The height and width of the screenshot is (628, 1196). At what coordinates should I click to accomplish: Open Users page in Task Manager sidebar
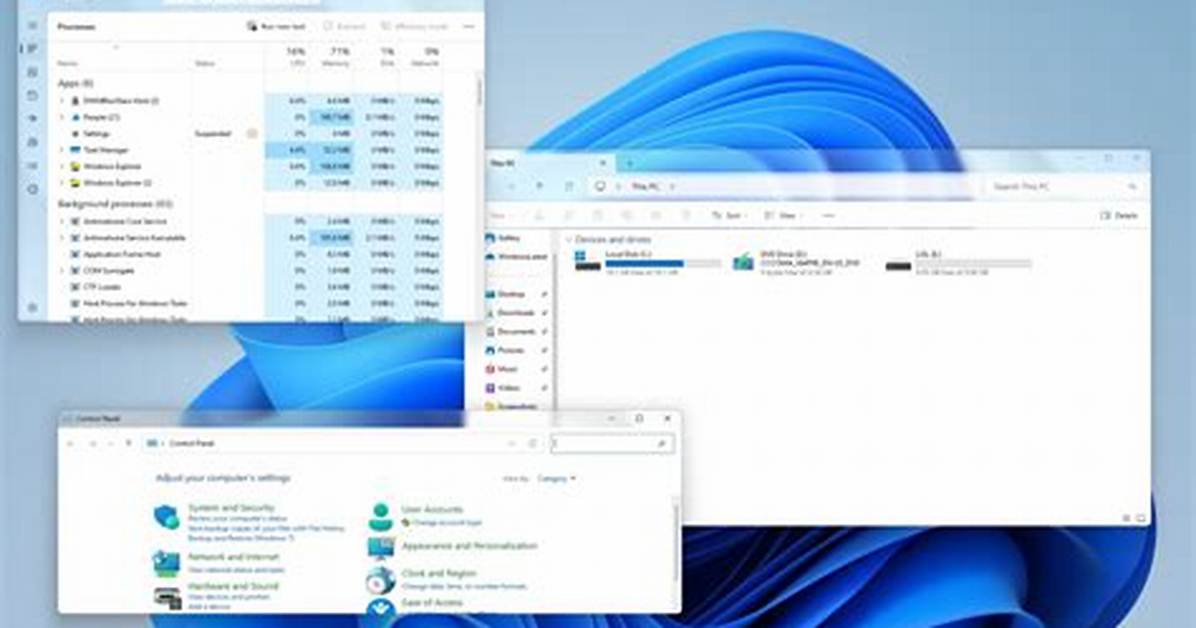[32, 142]
